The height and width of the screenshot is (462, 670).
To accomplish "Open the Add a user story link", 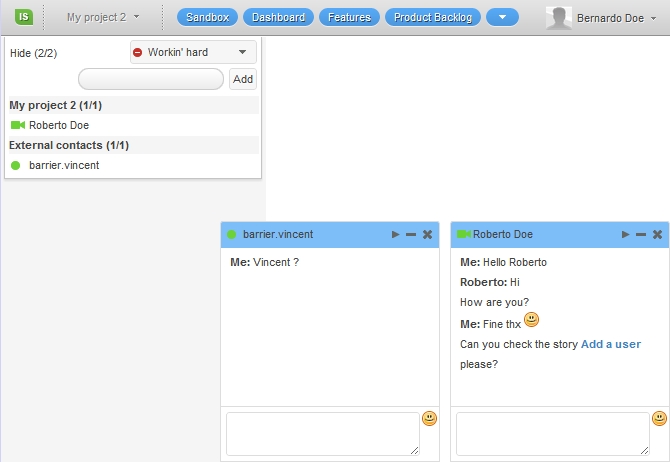I will coord(611,344).
